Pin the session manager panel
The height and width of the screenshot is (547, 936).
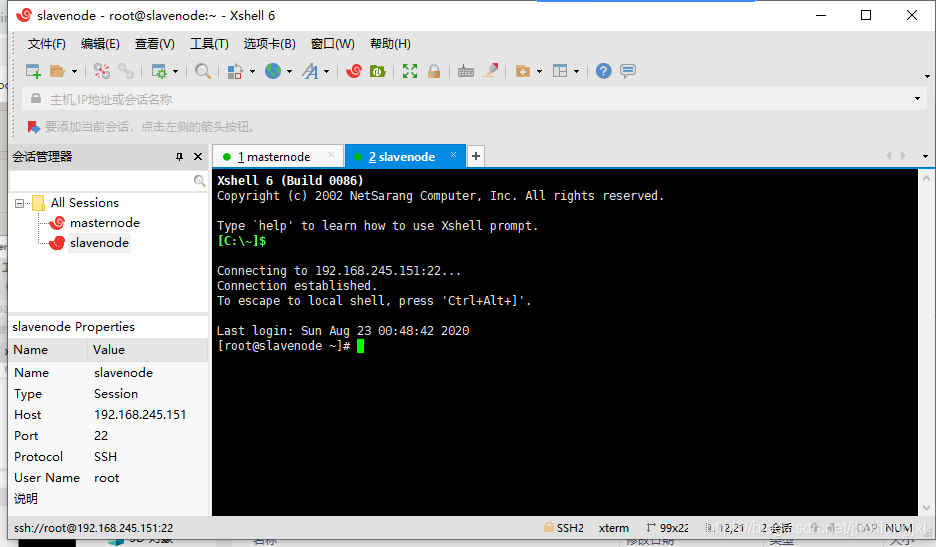pos(179,156)
